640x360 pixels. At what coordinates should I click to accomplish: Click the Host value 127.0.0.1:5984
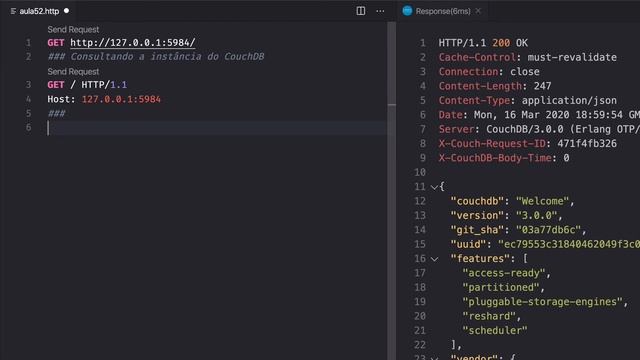coord(121,99)
